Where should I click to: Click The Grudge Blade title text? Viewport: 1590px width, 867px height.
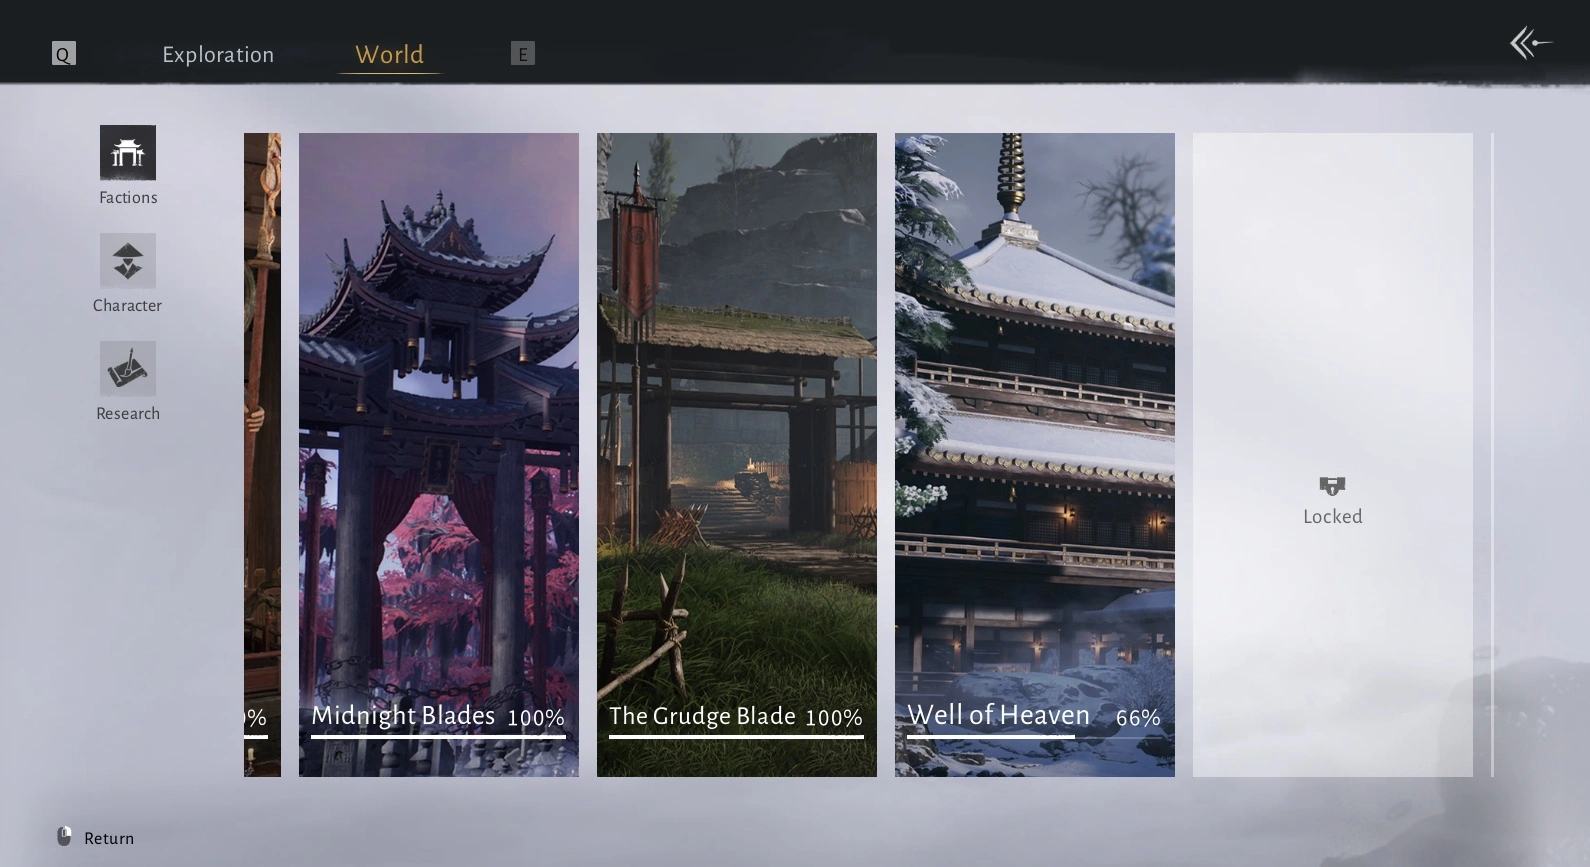702,716
